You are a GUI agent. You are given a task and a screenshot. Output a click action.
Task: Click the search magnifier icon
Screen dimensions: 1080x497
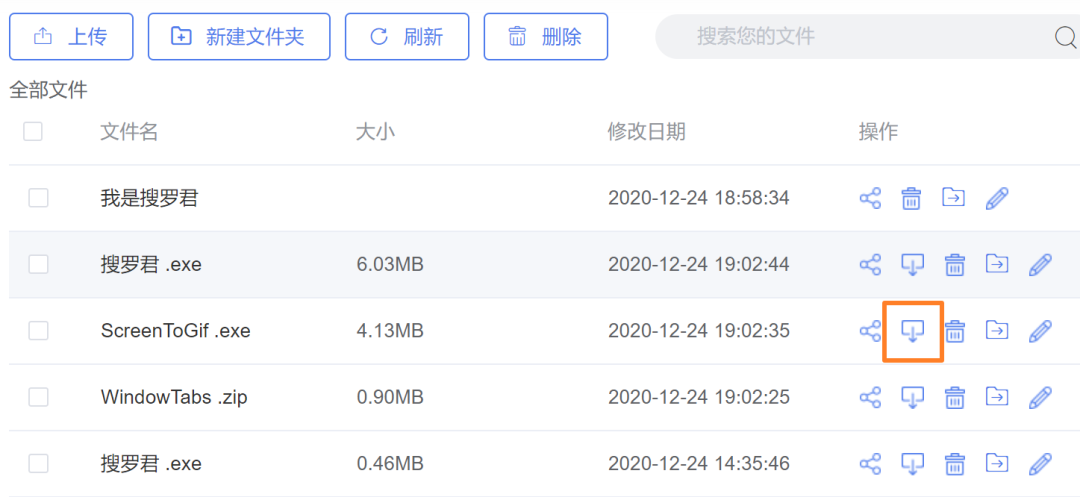(x=1066, y=36)
